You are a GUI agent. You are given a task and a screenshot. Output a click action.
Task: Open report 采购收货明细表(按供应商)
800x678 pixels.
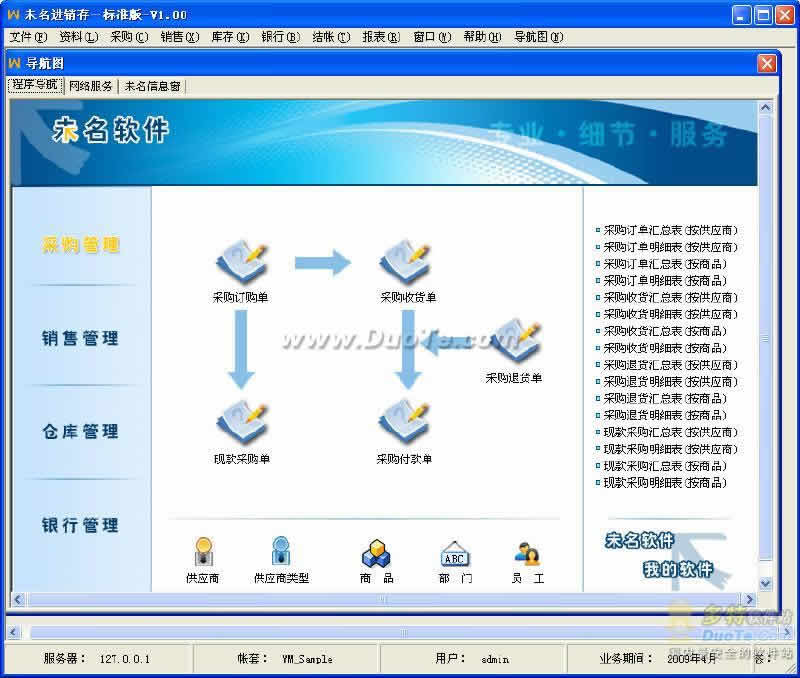click(x=670, y=315)
